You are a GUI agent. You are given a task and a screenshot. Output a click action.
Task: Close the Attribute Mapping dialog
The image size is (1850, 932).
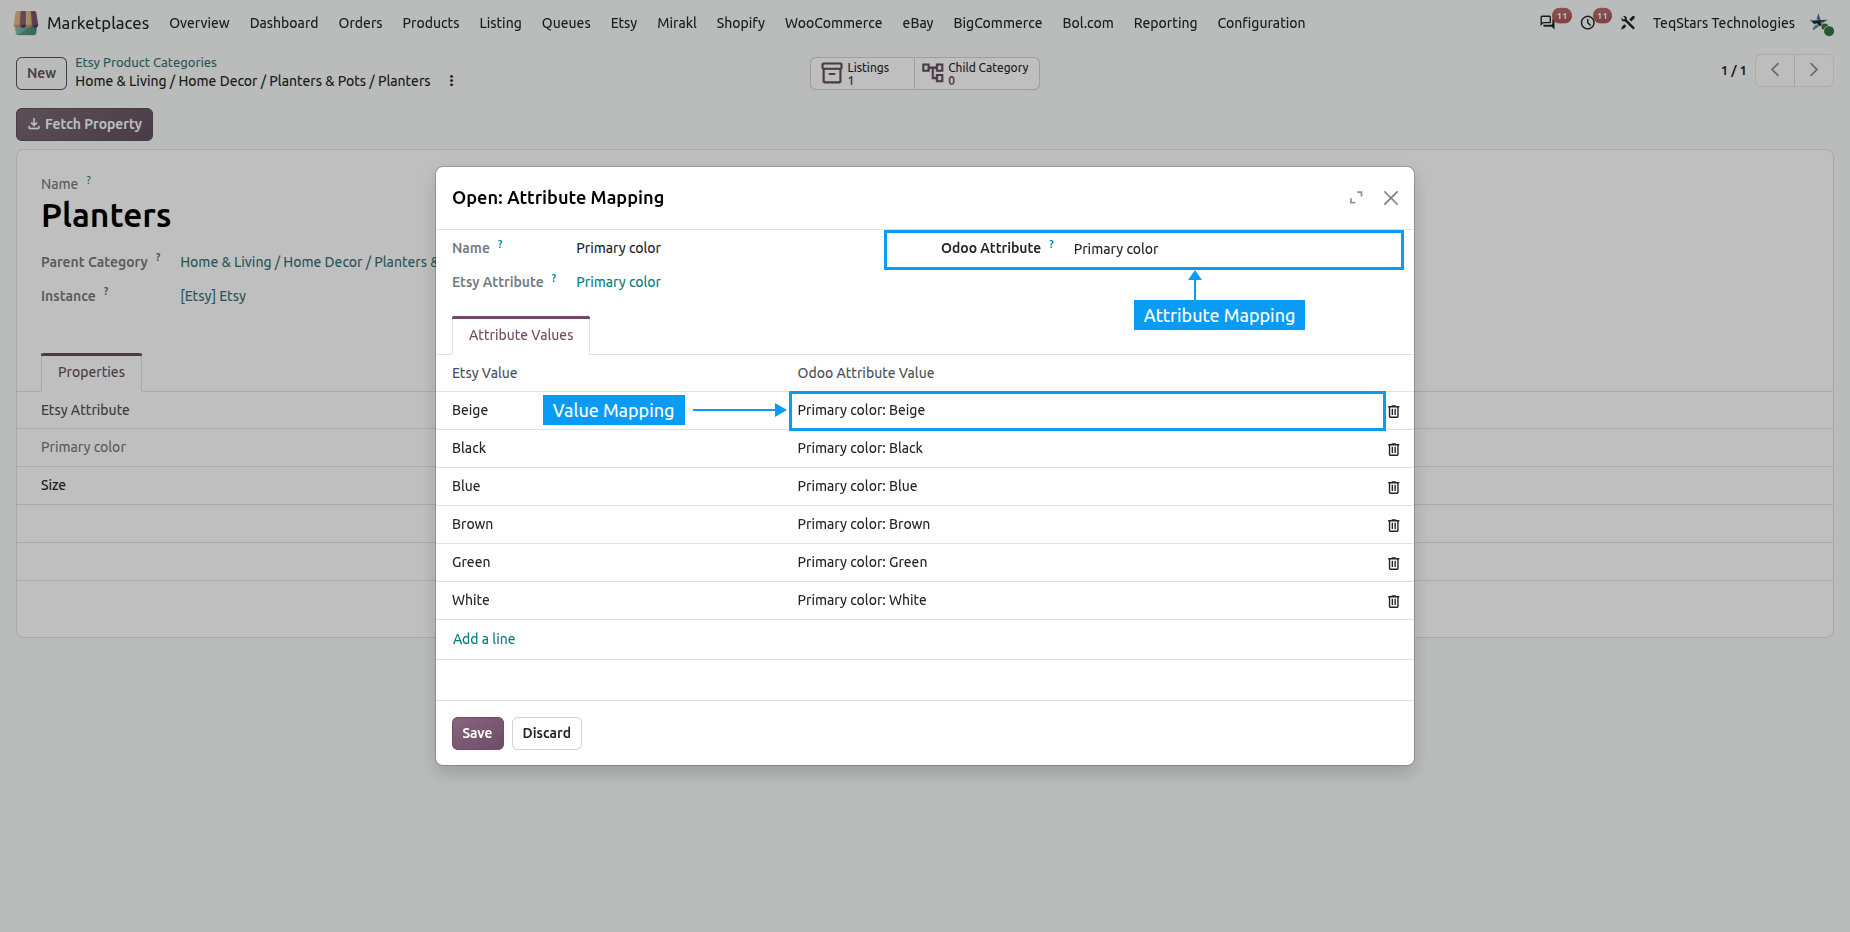[x=1390, y=198]
